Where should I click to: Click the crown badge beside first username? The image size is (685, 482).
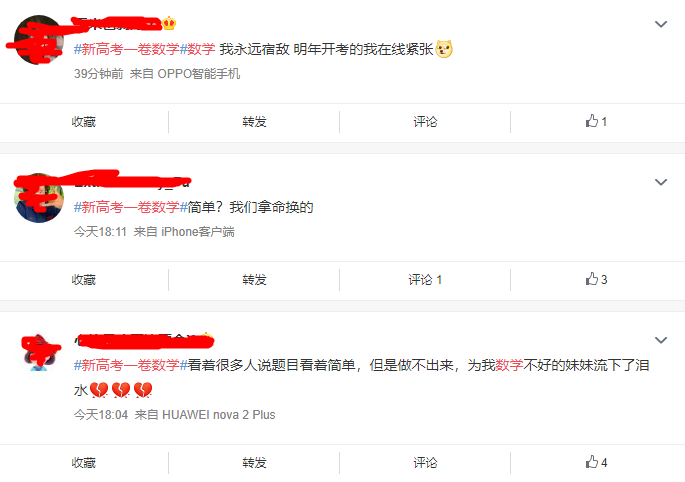coord(169,23)
